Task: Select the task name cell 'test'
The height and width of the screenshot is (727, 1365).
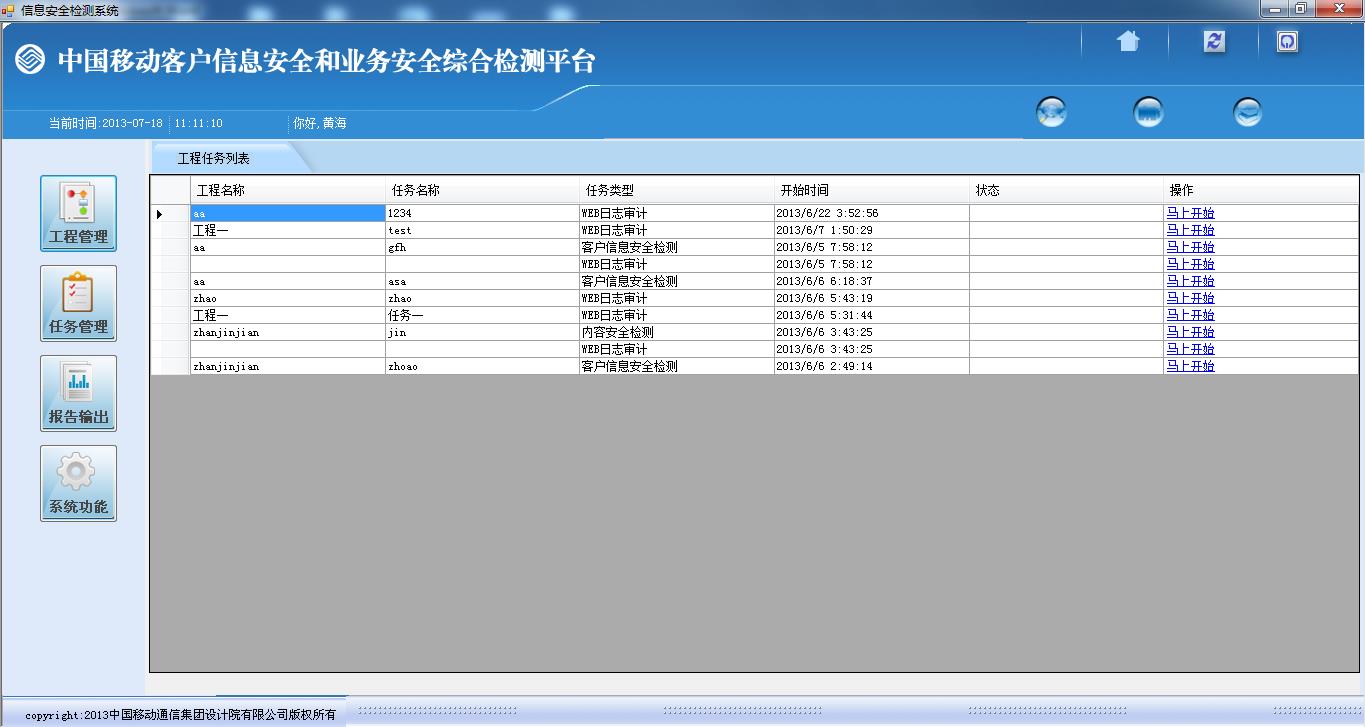Action: click(482, 230)
